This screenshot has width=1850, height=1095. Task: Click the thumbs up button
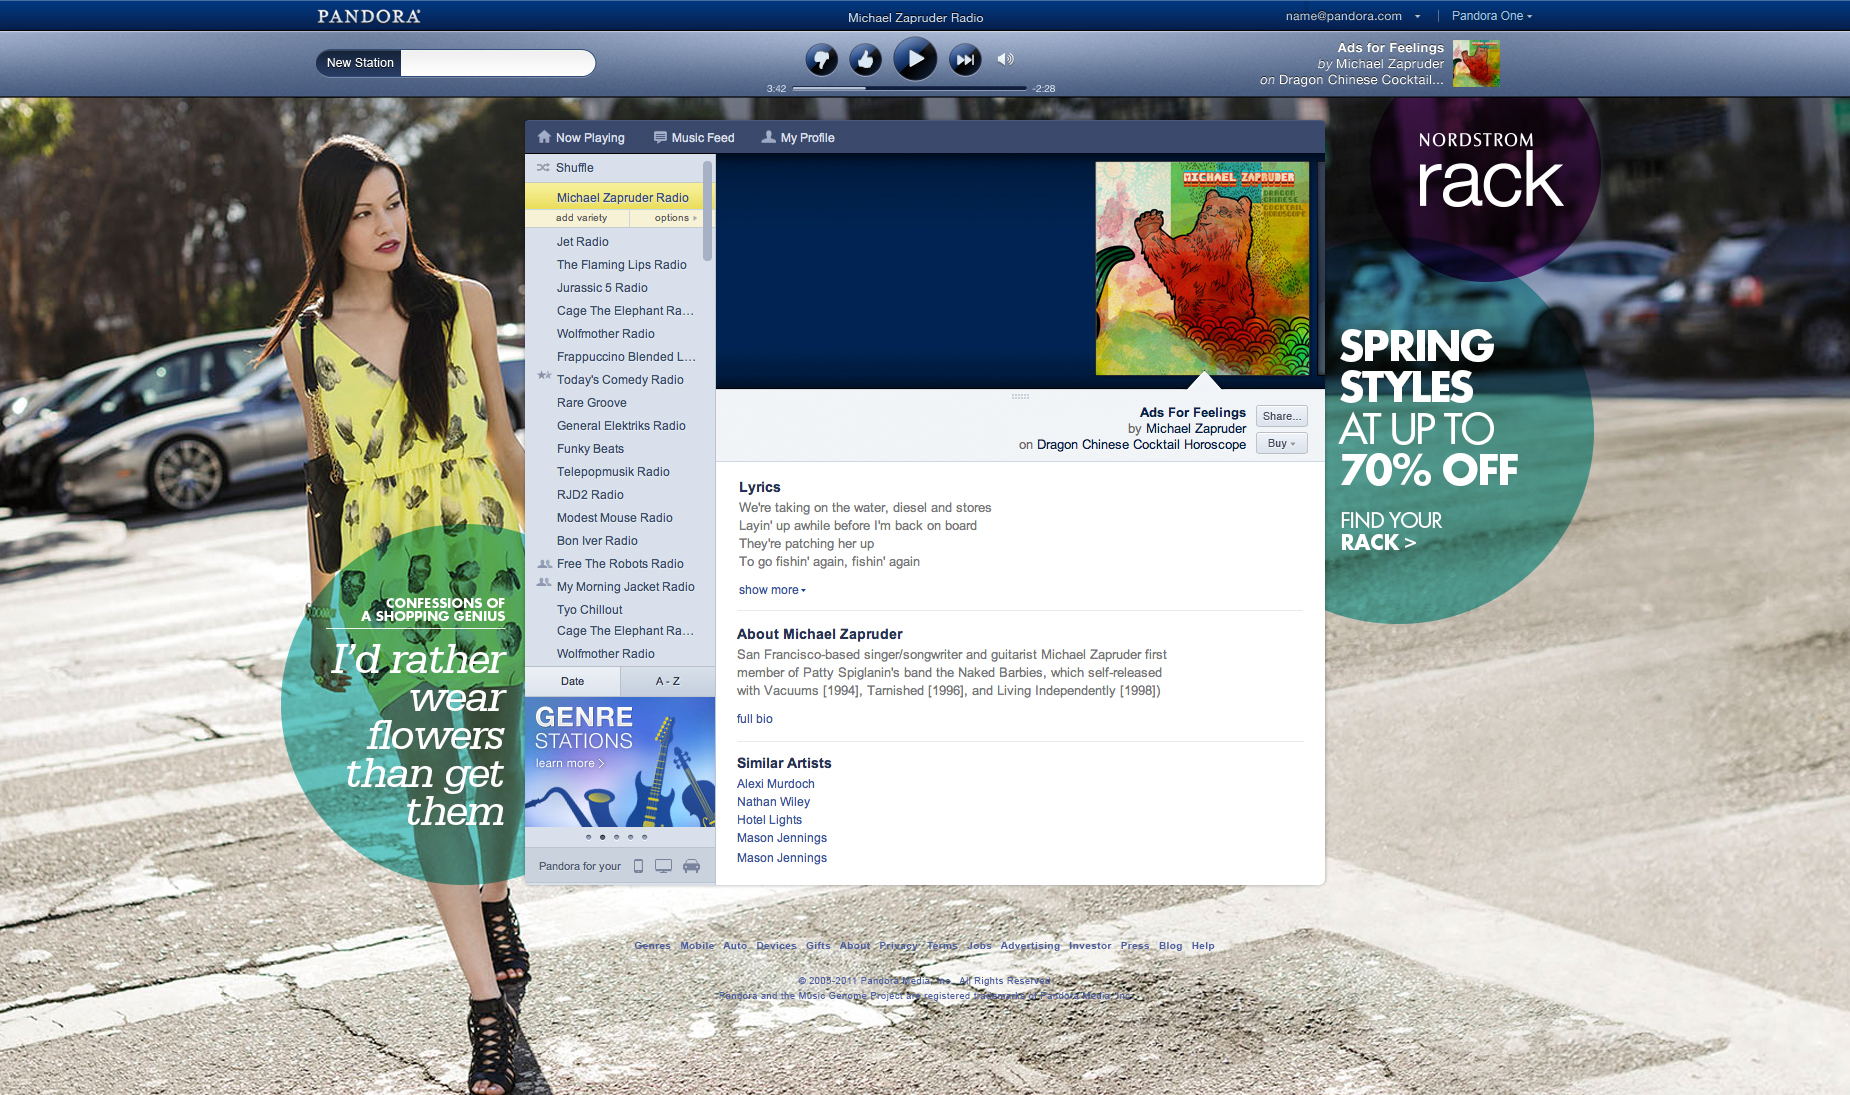click(866, 60)
